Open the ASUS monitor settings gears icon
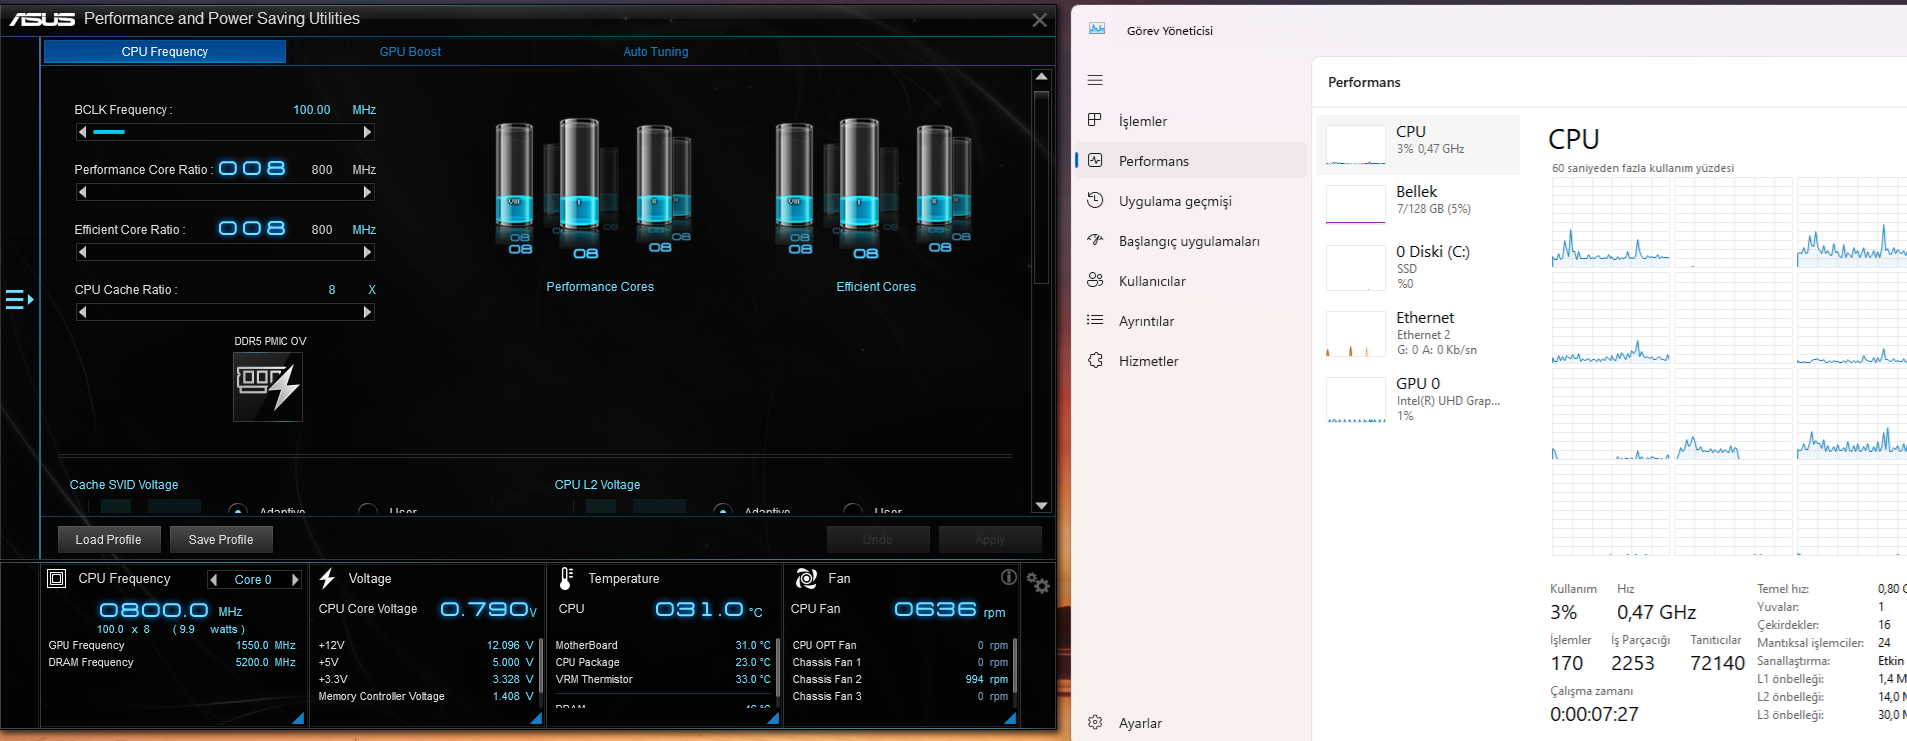Viewport: 1907px width, 741px height. click(x=1038, y=583)
